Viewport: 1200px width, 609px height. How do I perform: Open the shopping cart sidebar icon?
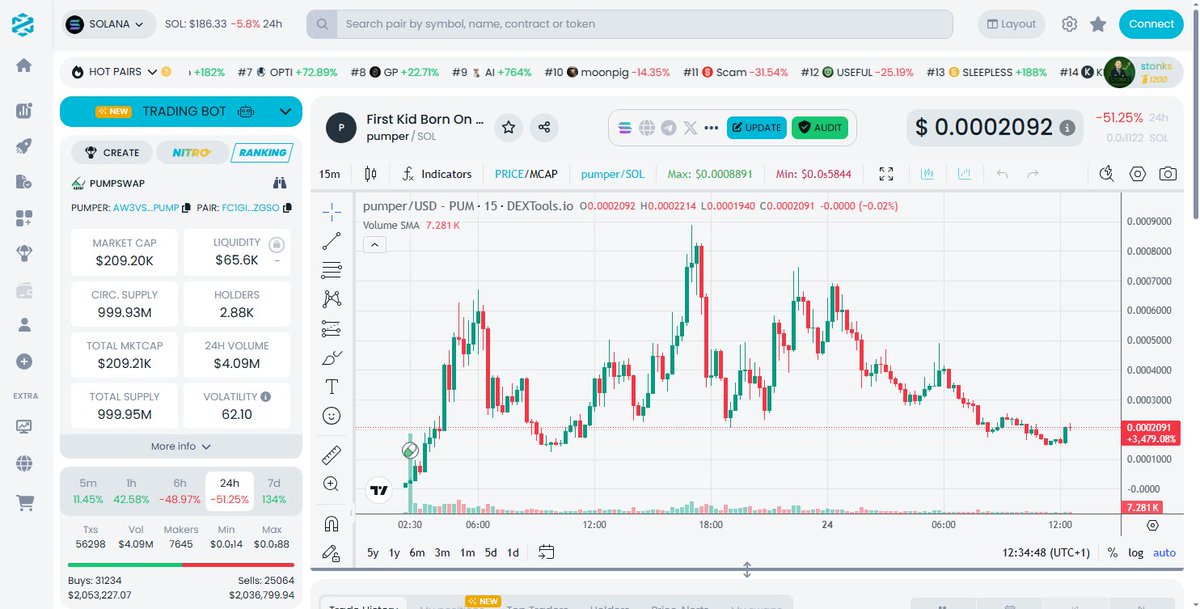pyautogui.click(x=24, y=502)
